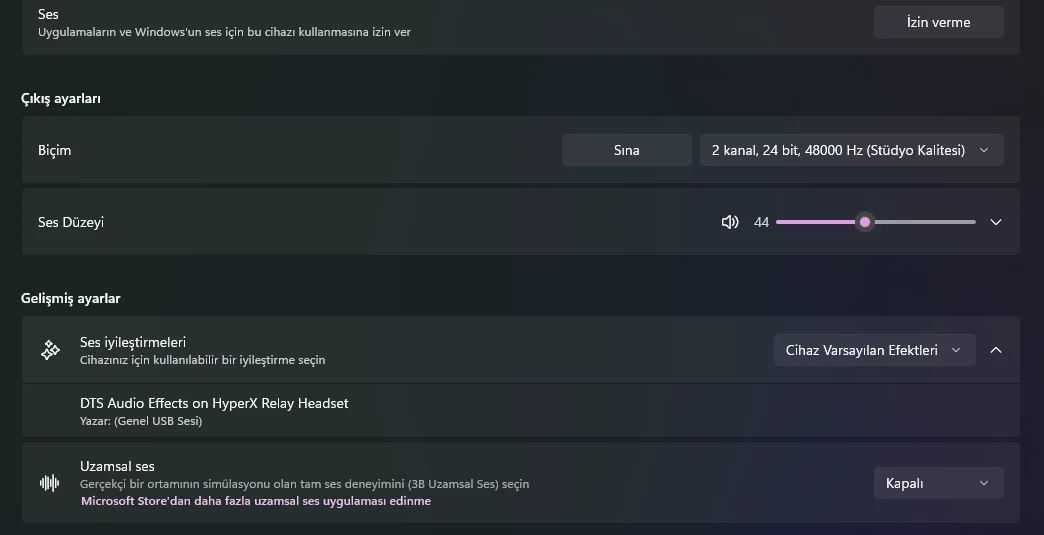The image size is (1044, 535).
Task: Mute the speaker icon beside volume 44
Action: [x=730, y=222]
